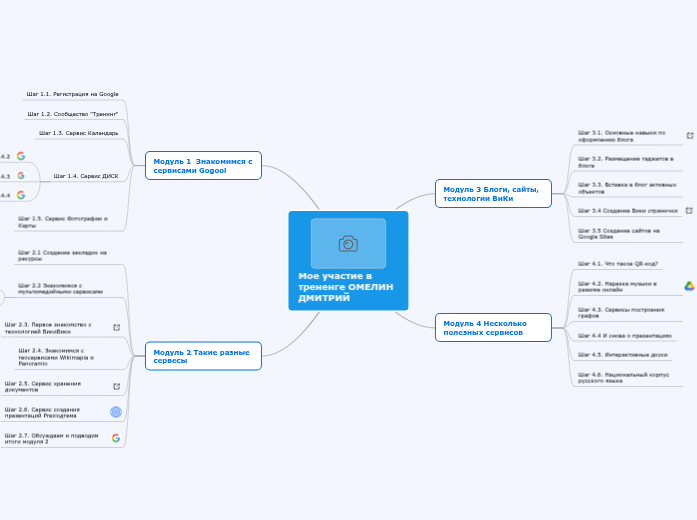Open the link icon next to Шаг 3.4
This screenshot has height=520, width=697.
[x=689, y=210]
